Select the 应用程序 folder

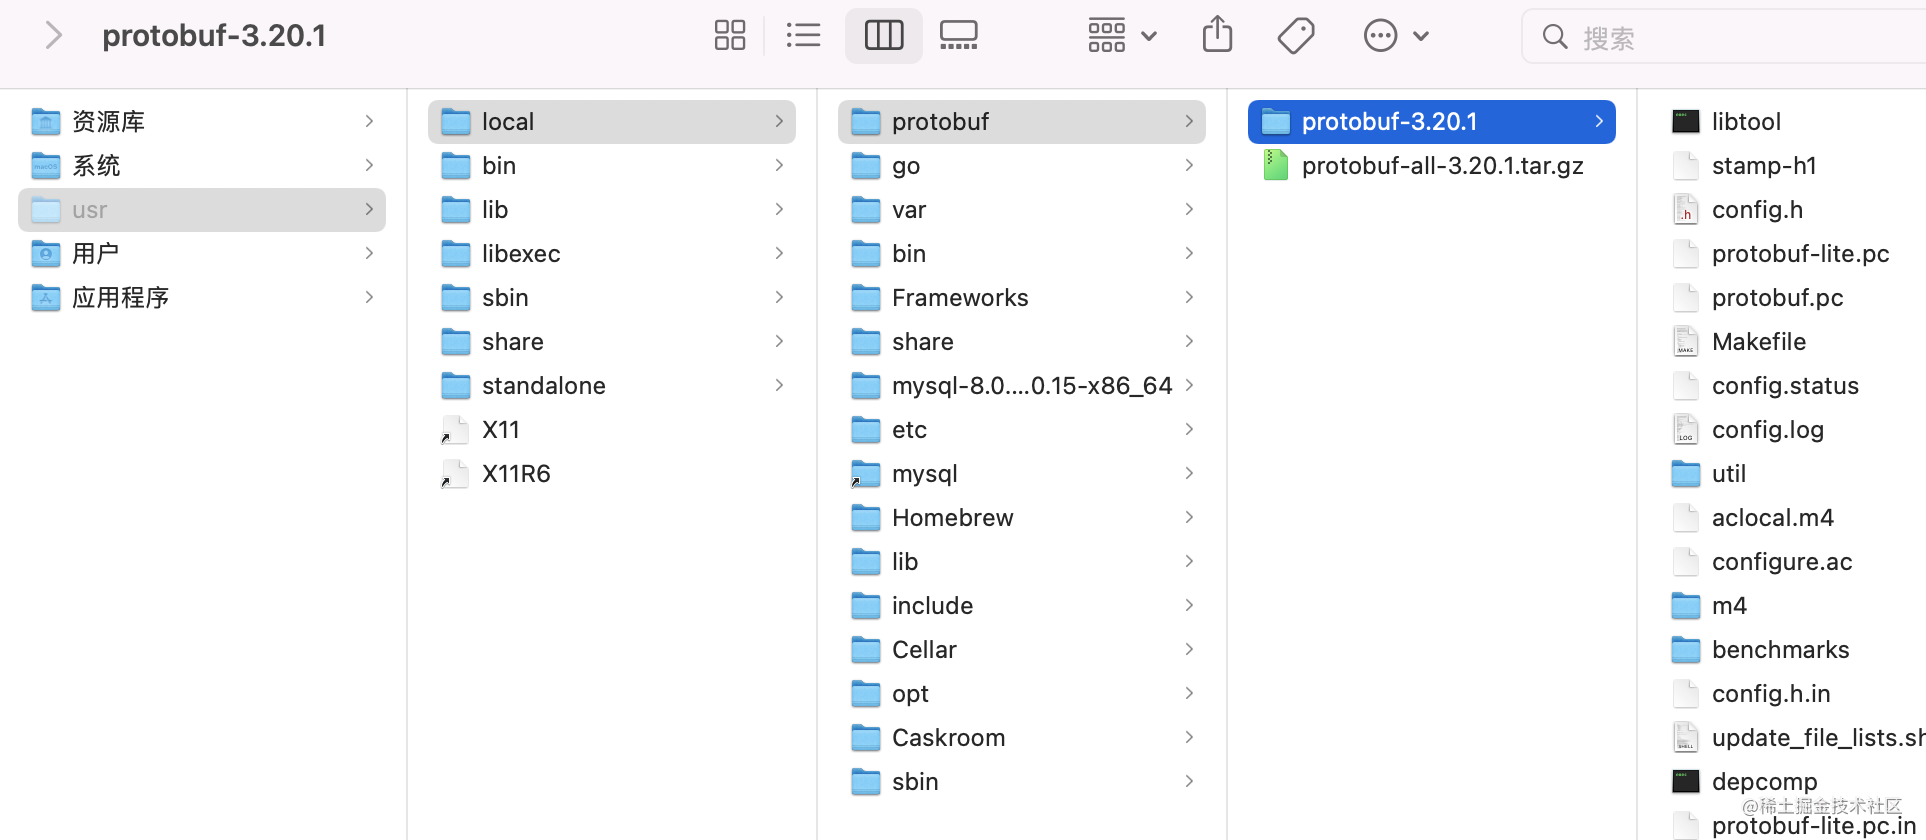pos(202,298)
